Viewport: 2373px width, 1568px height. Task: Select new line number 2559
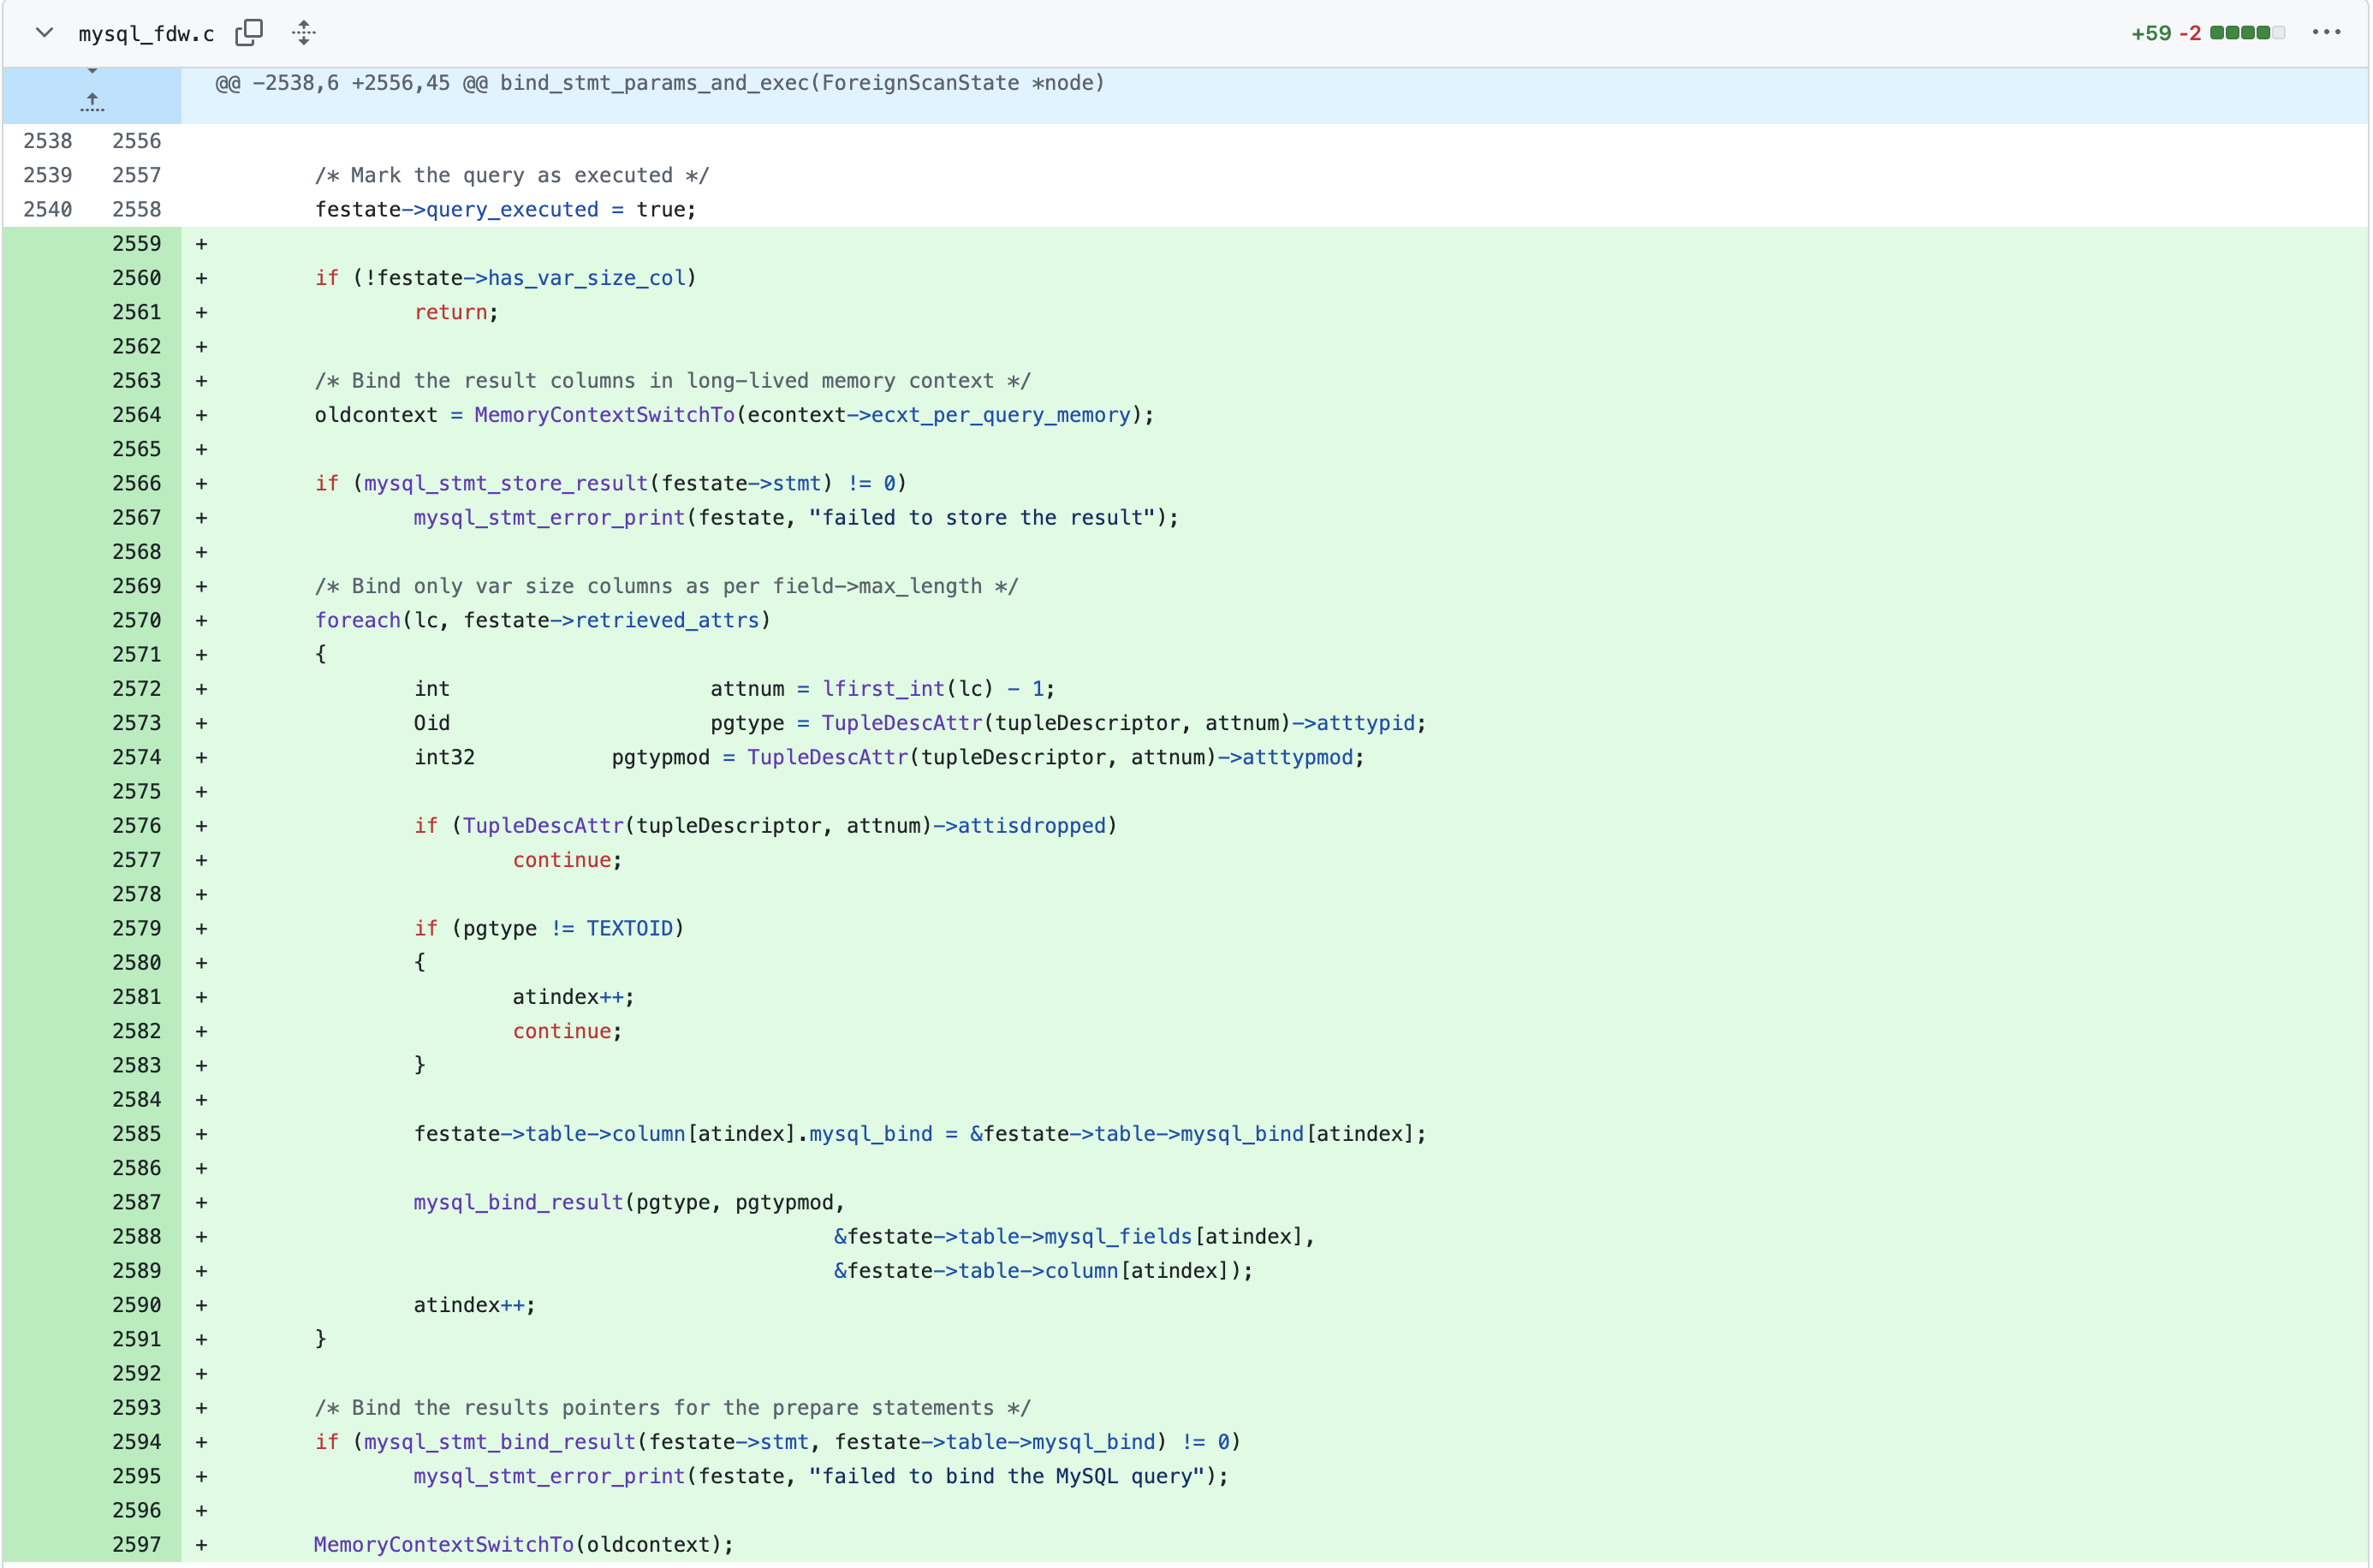point(136,244)
